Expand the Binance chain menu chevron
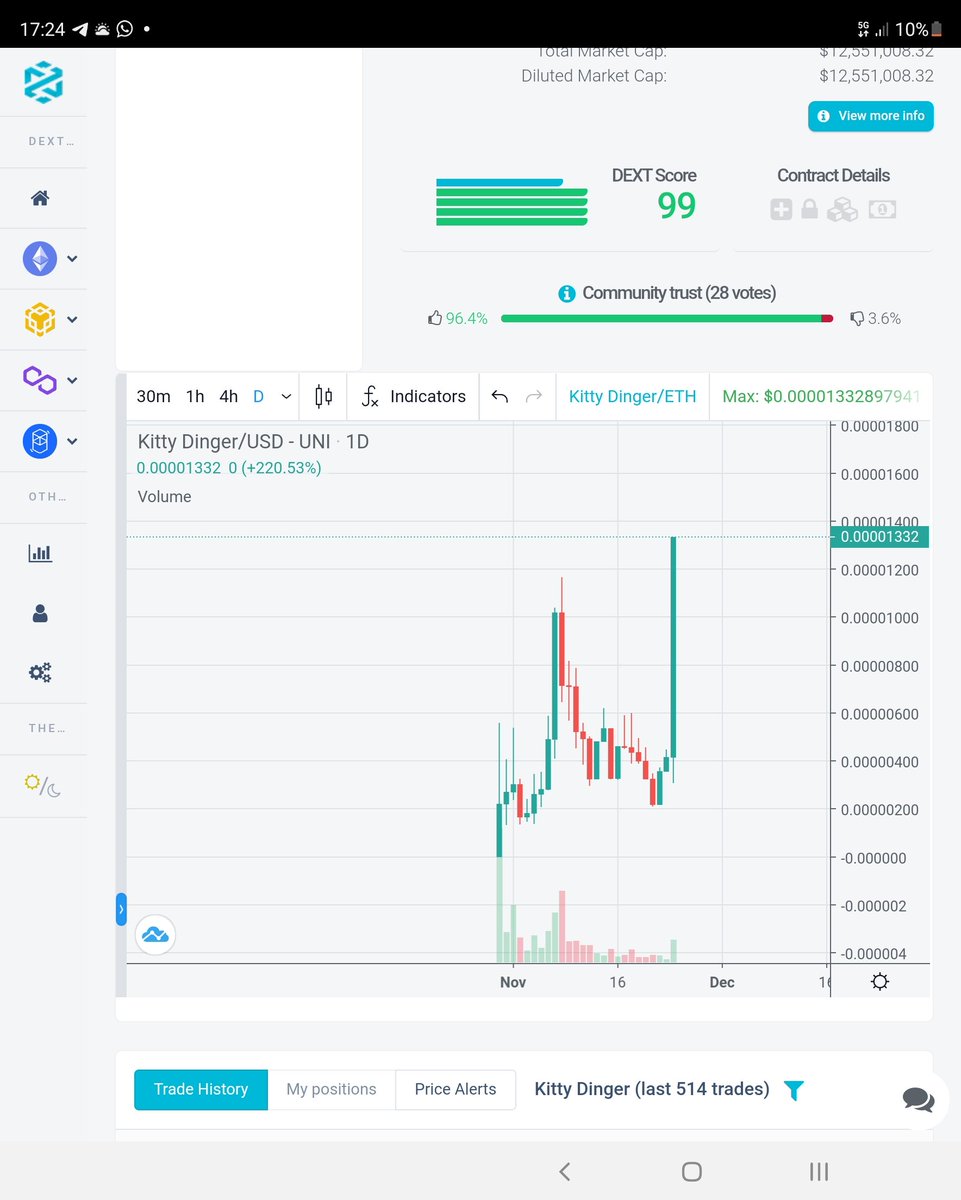This screenshot has width=961, height=1200. [72, 320]
